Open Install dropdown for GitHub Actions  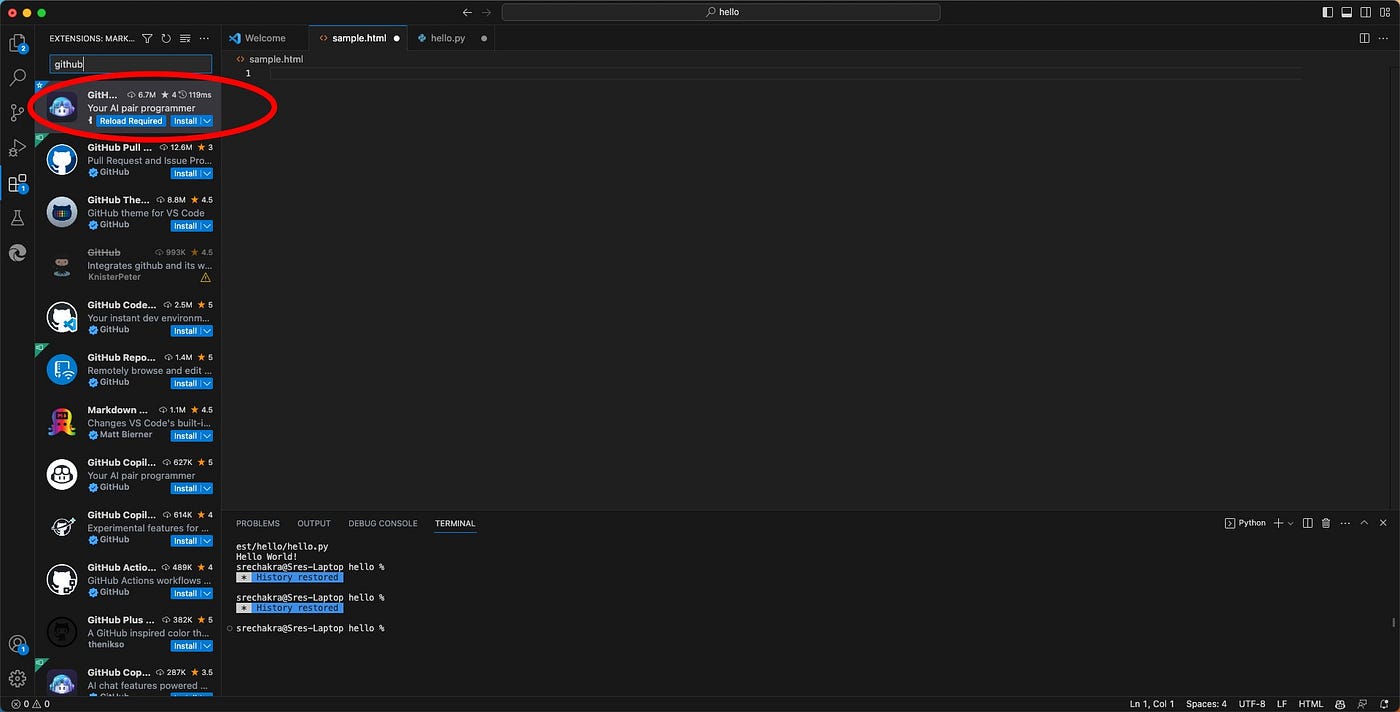click(x=206, y=593)
